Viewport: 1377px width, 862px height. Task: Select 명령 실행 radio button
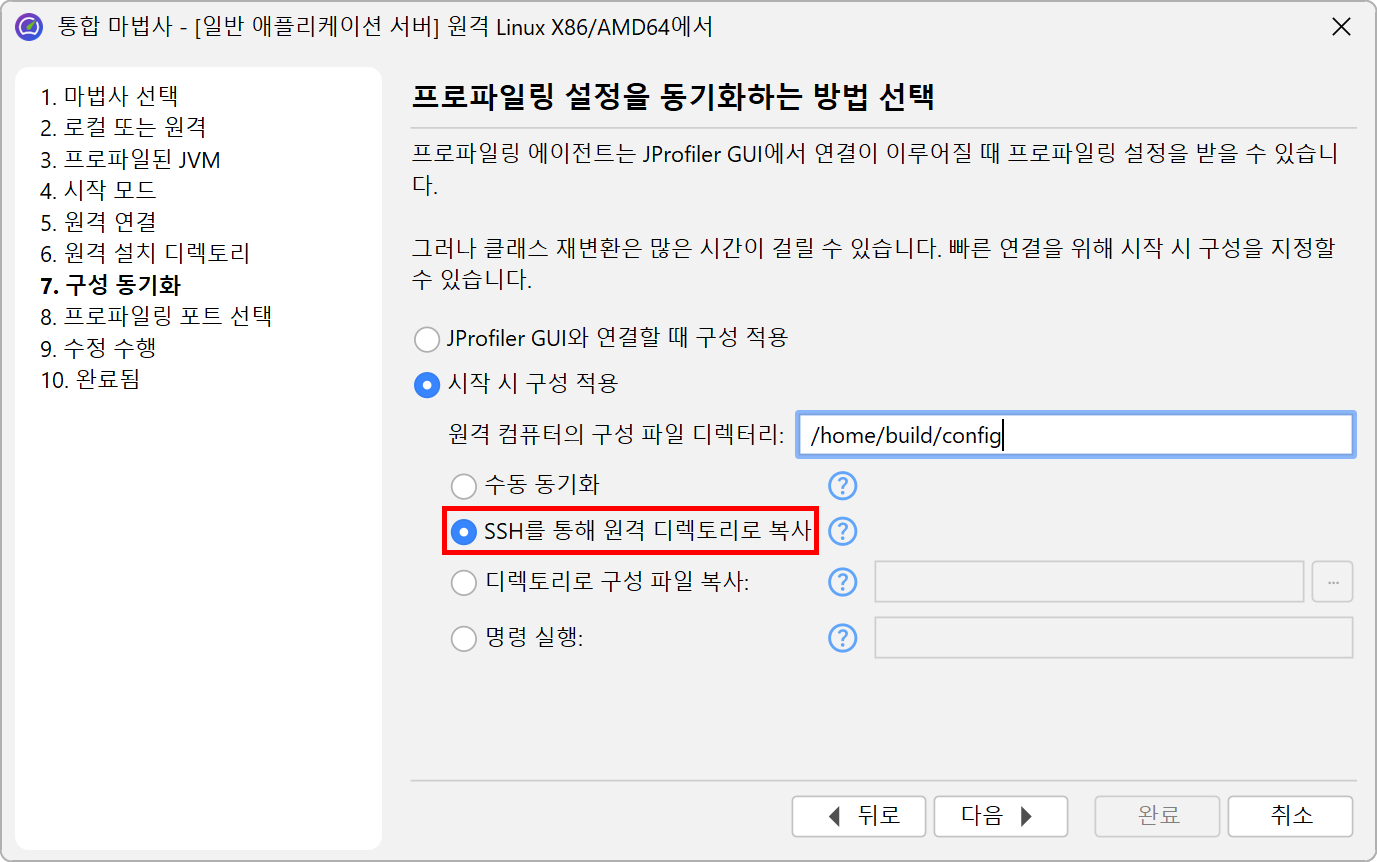[x=463, y=639]
